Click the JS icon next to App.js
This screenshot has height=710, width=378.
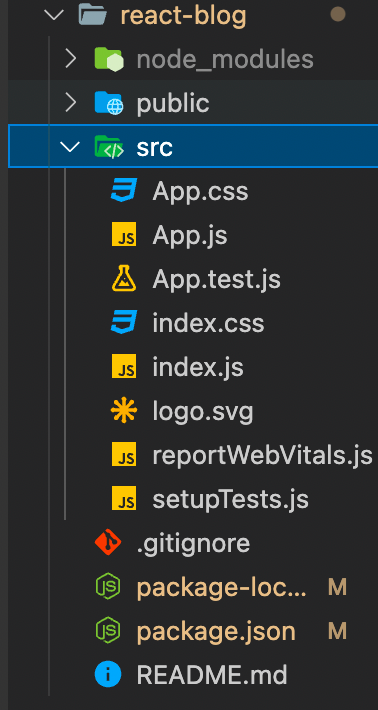point(124,235)
